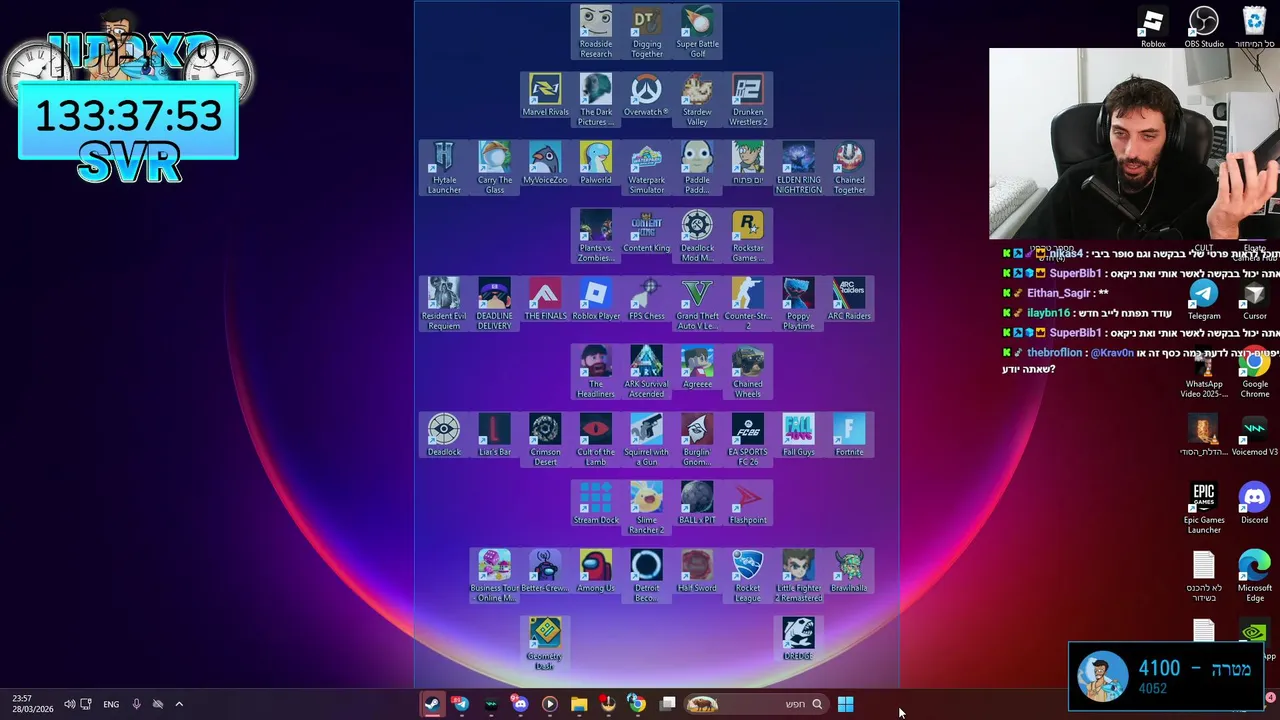1280x720 pixels.
Task: Open the Carry The Glass icon
Action: [x=495, y=168]
